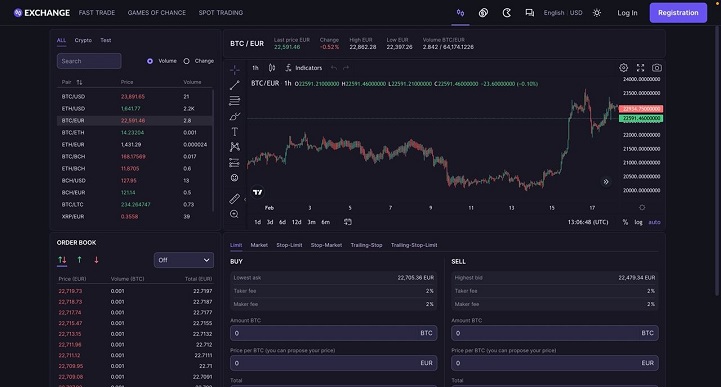
Task: Click the zoom in magnifier tool
Action: pyautogui.click(x=235, y=214)
